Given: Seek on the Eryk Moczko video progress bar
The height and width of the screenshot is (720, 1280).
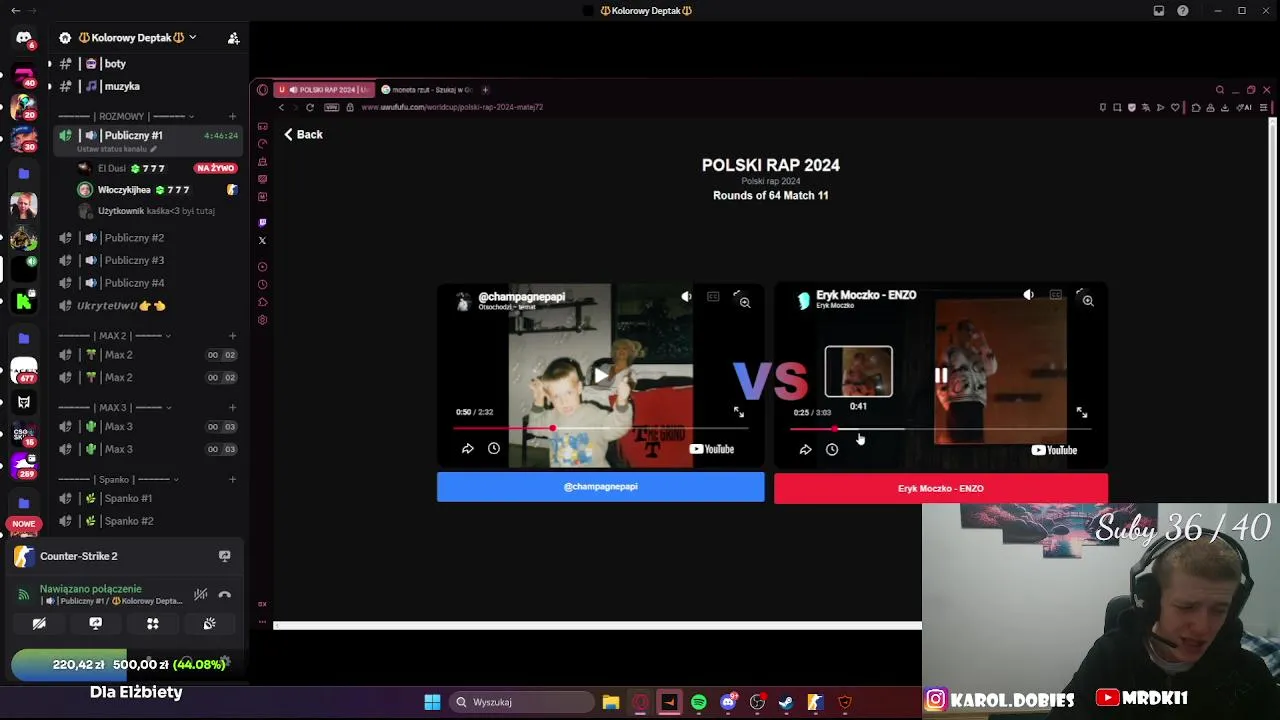Looking at the screenshot, I should 940,429.
